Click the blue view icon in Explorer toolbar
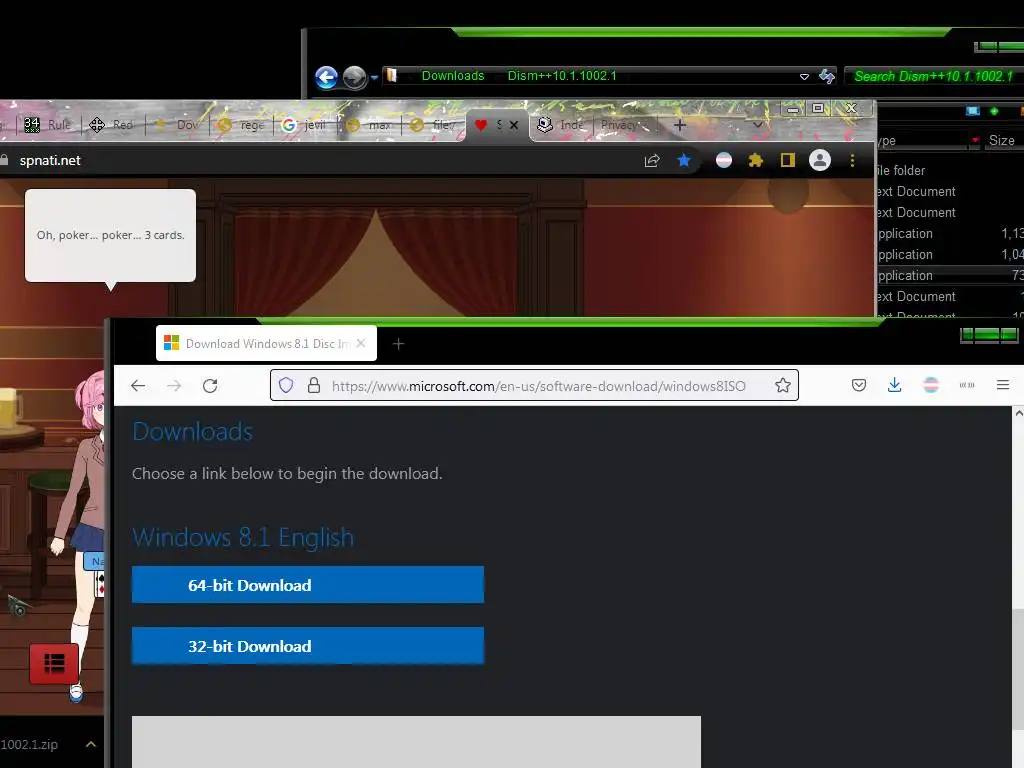The width and height of the screenshot is (1024, 768). pos(972,111)
